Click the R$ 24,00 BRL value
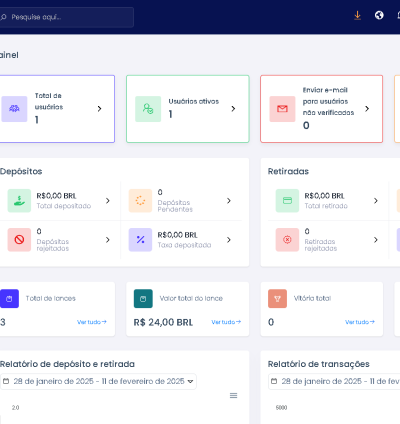Viewport: 400px width, 424px height. pyautogui.click(x=163, y=322)
